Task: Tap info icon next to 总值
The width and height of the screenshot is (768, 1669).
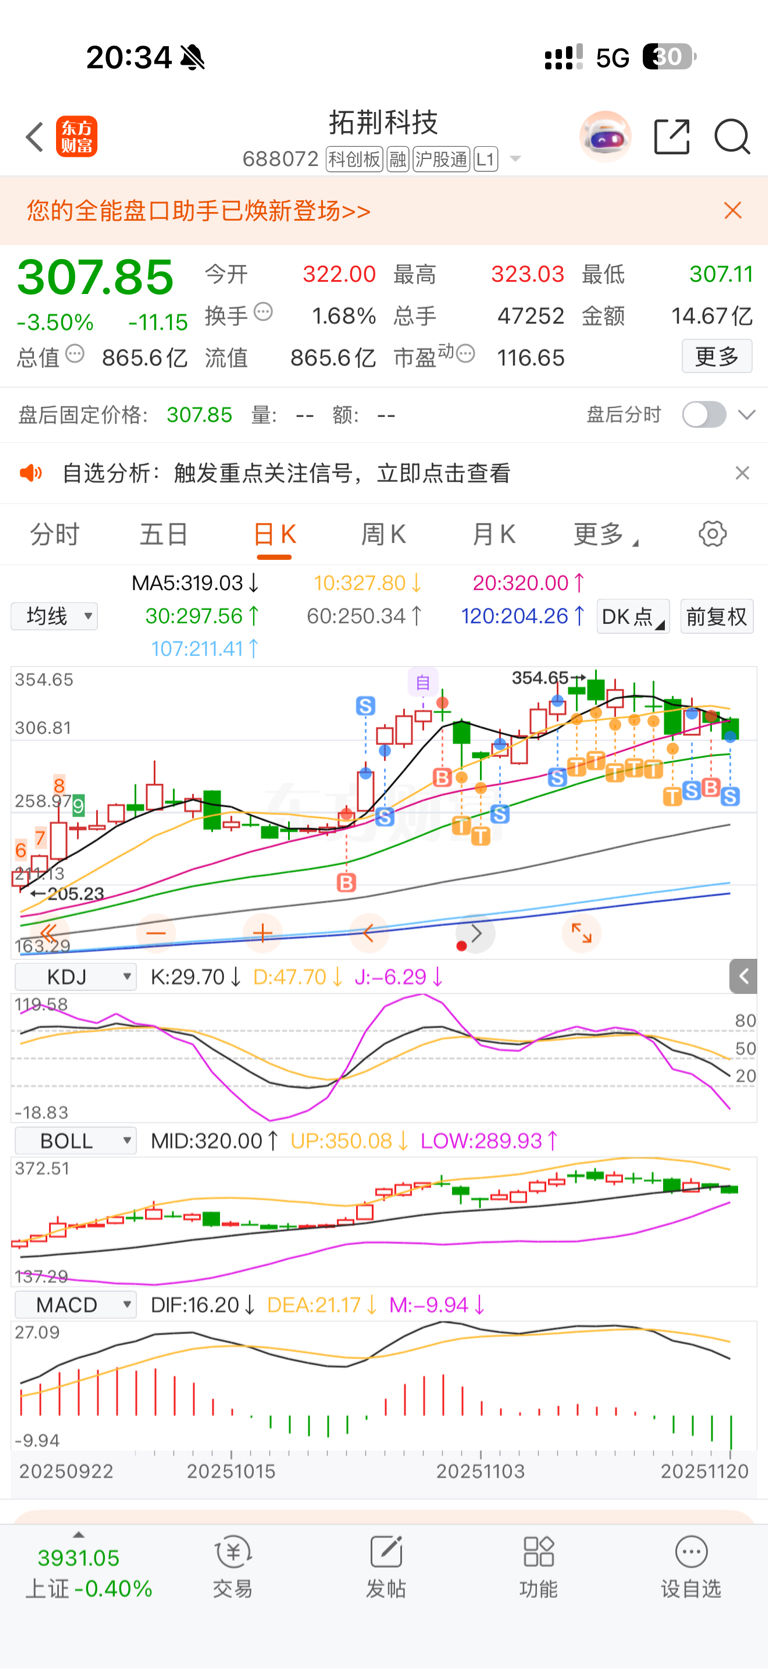Action: [x=75, y=353]
